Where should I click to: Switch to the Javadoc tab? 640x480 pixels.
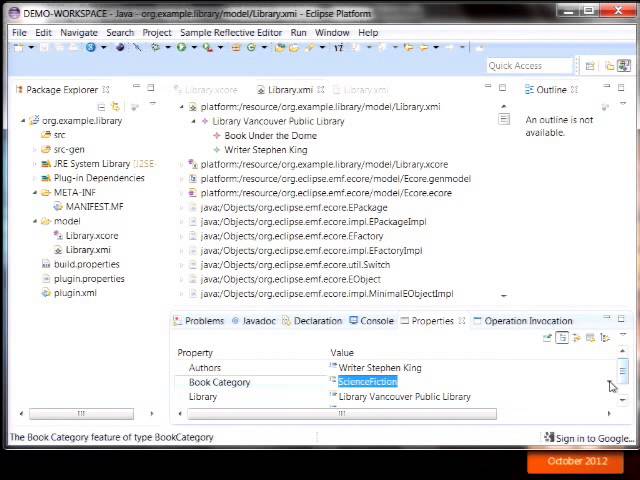(254, 321)
